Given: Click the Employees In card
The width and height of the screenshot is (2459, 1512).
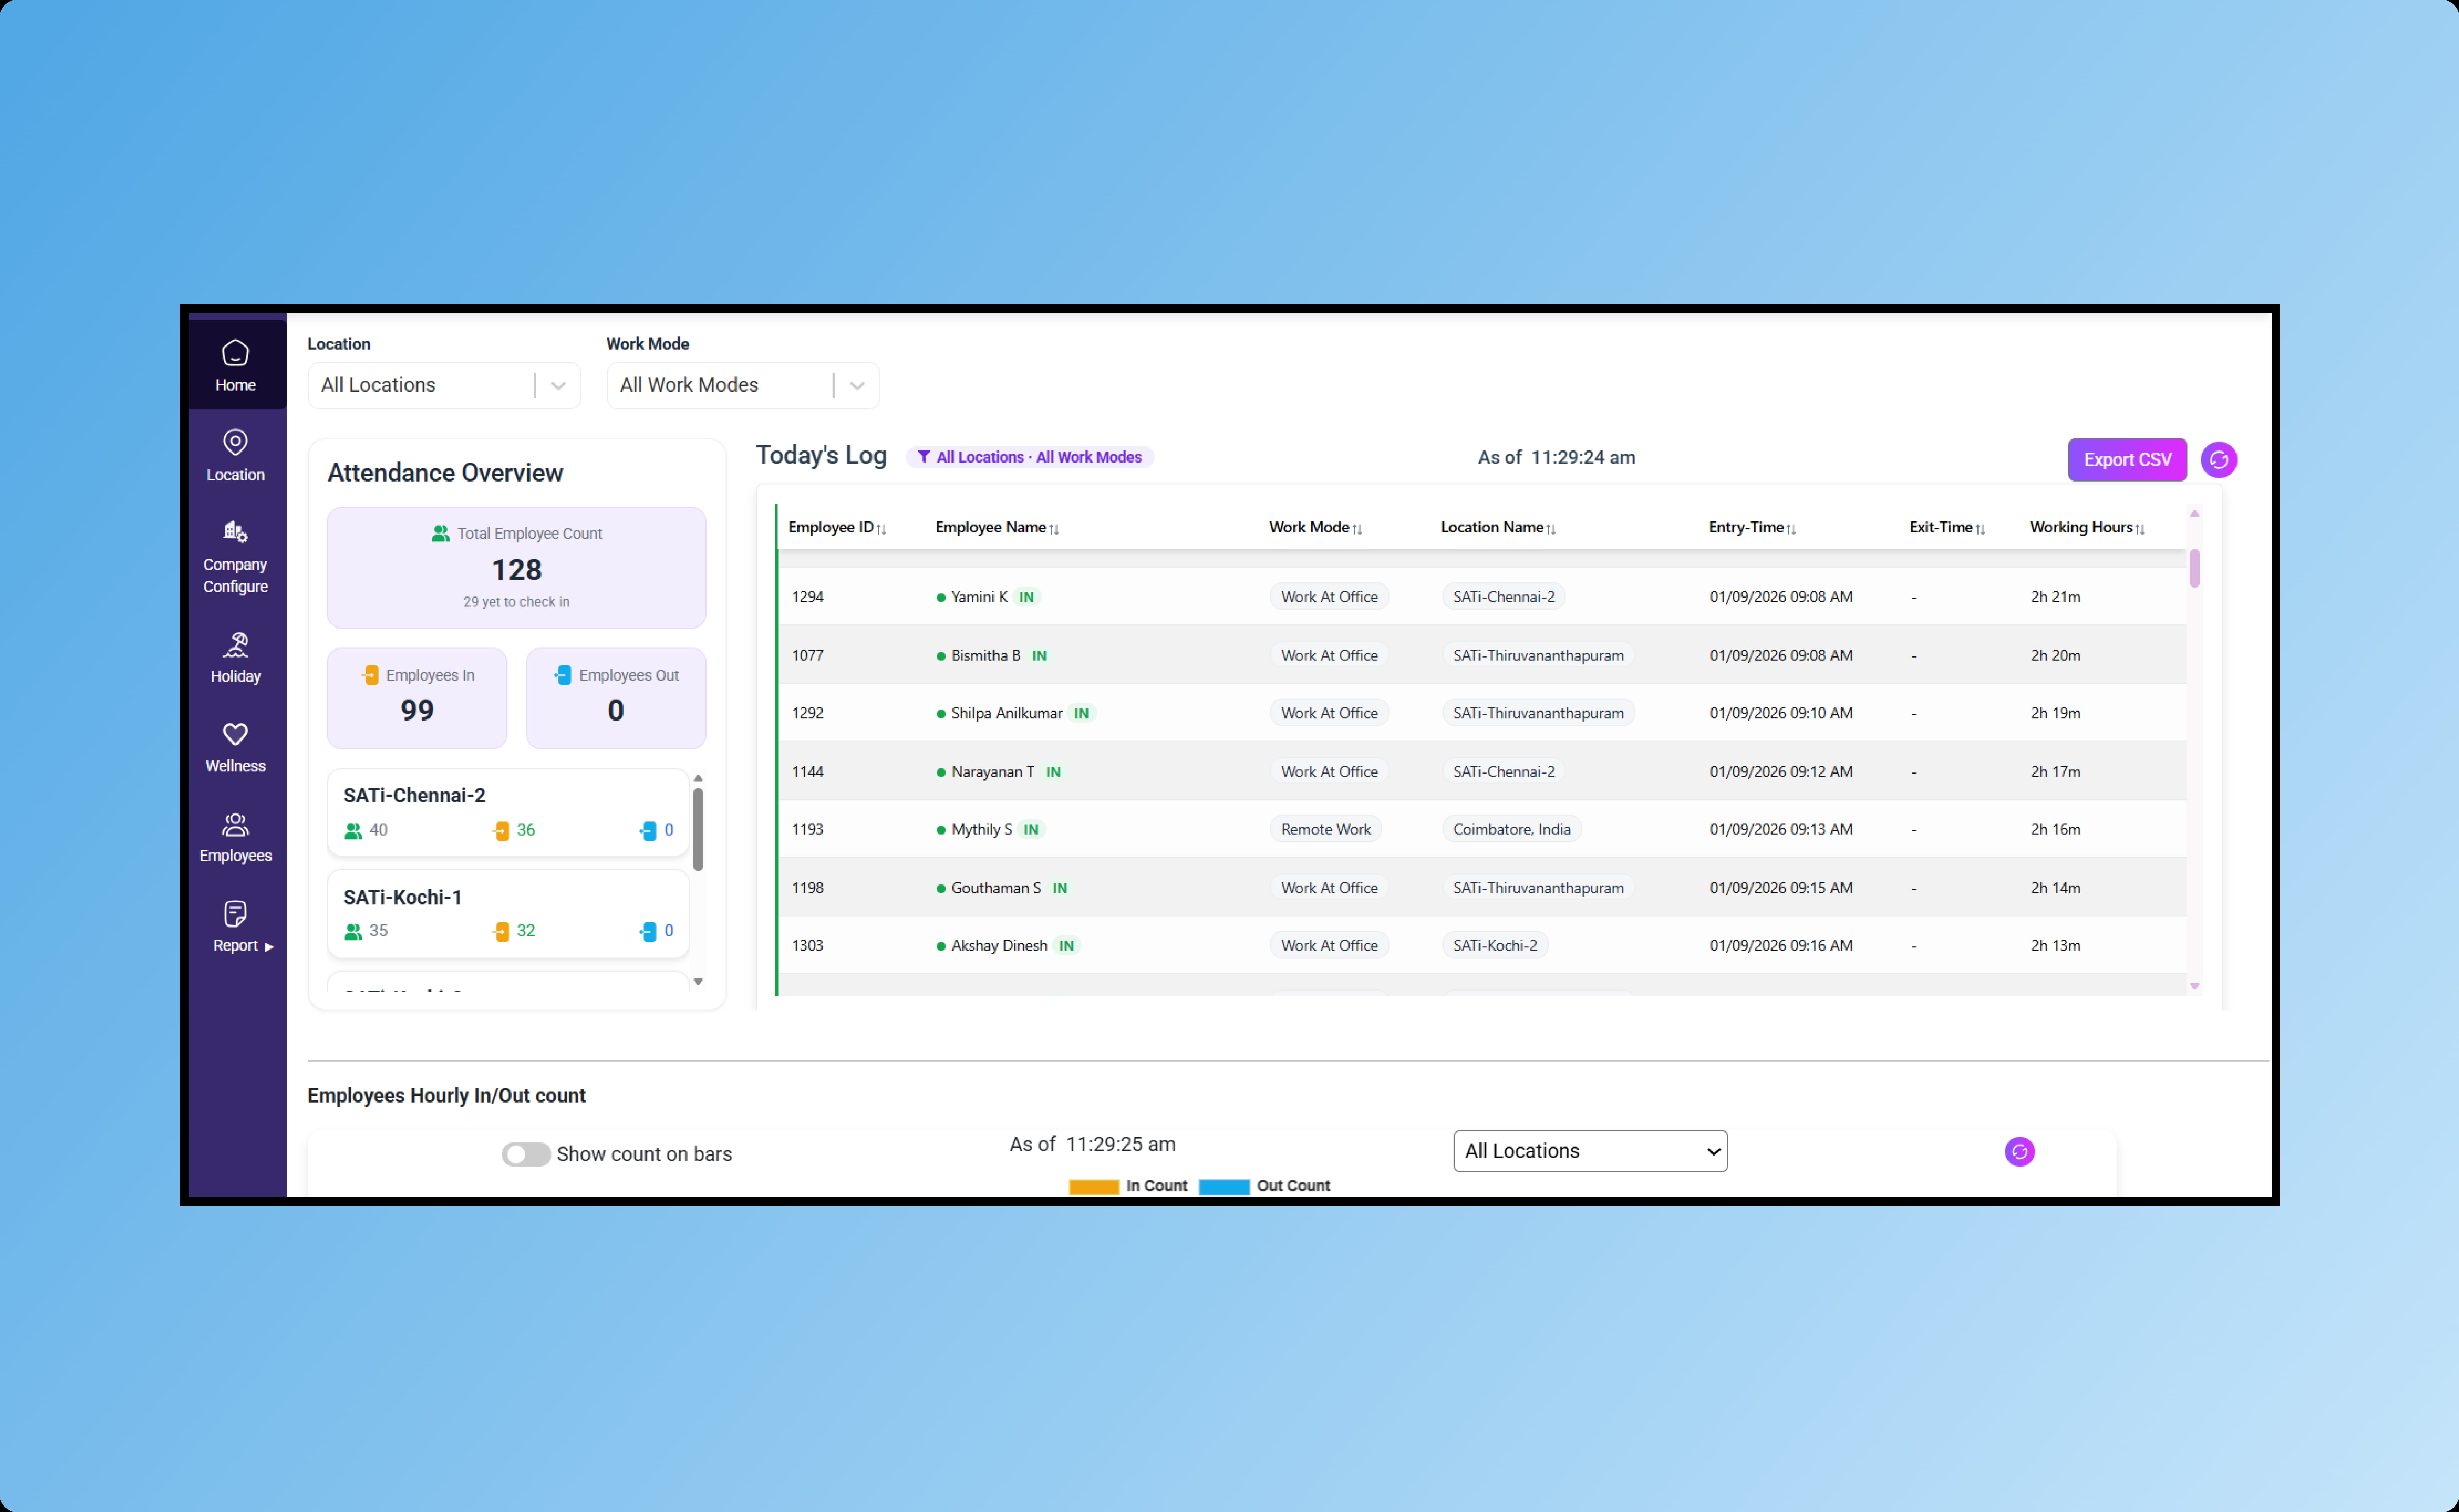Looking at the screenshot, I should 417,698.
